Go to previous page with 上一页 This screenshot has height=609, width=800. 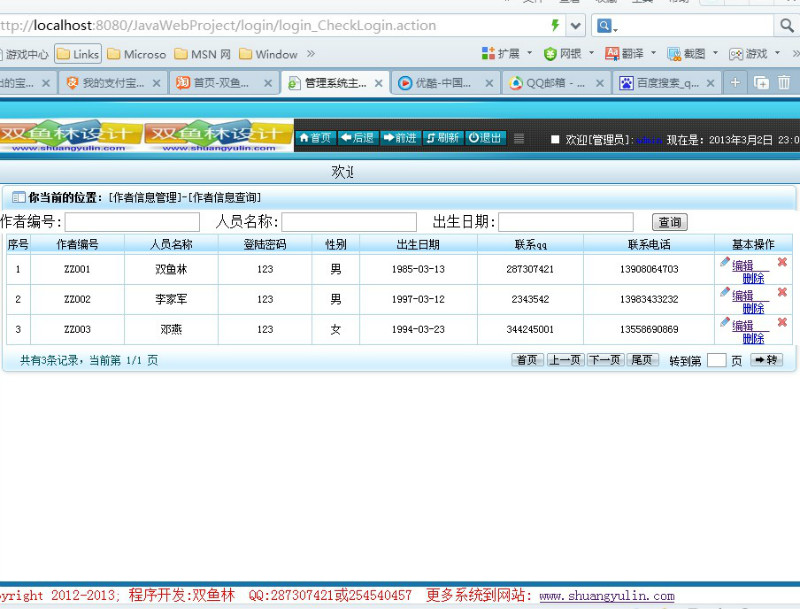pyautogui.click(x=565, y=360)
